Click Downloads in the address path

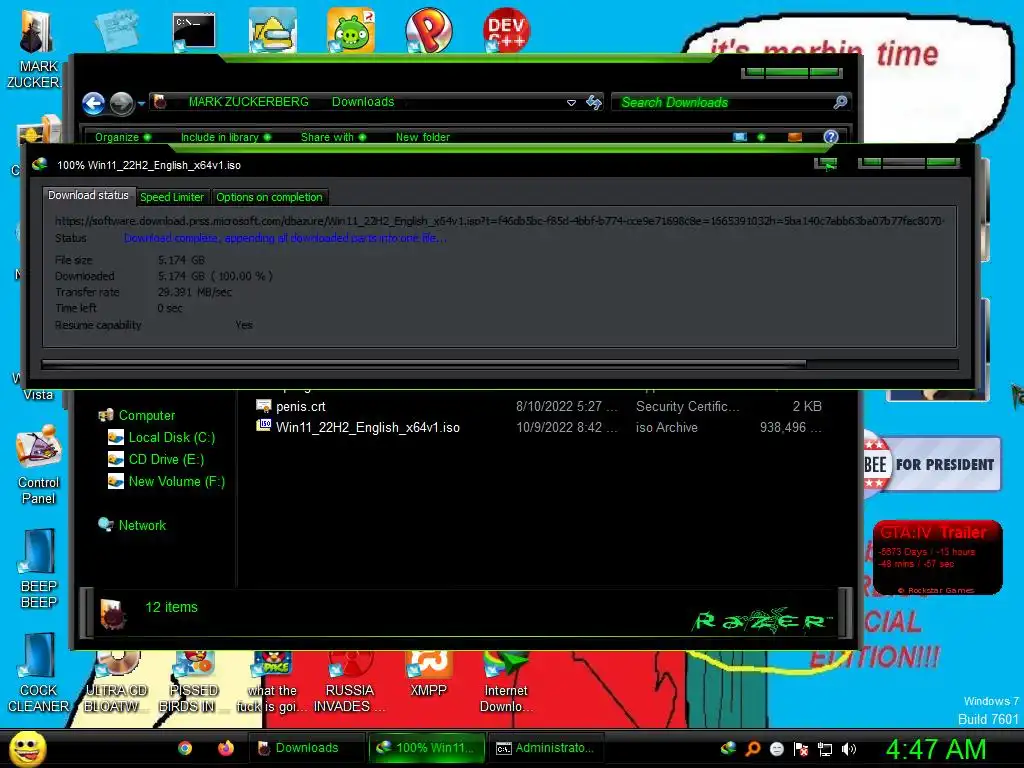(363, 102)
